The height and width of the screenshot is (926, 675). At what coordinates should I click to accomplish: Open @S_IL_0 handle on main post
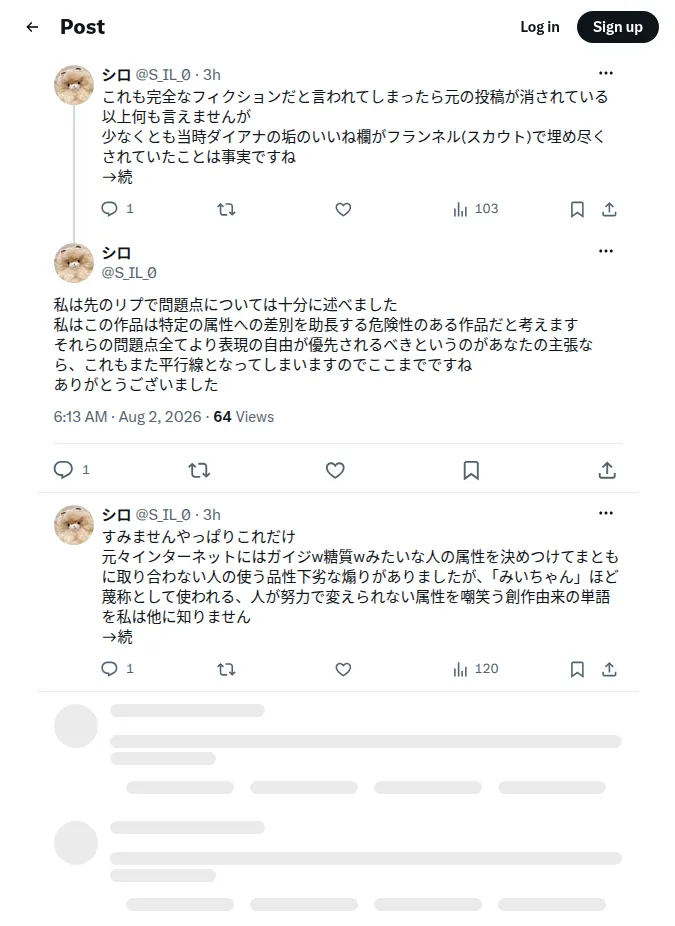coord(129,273)
